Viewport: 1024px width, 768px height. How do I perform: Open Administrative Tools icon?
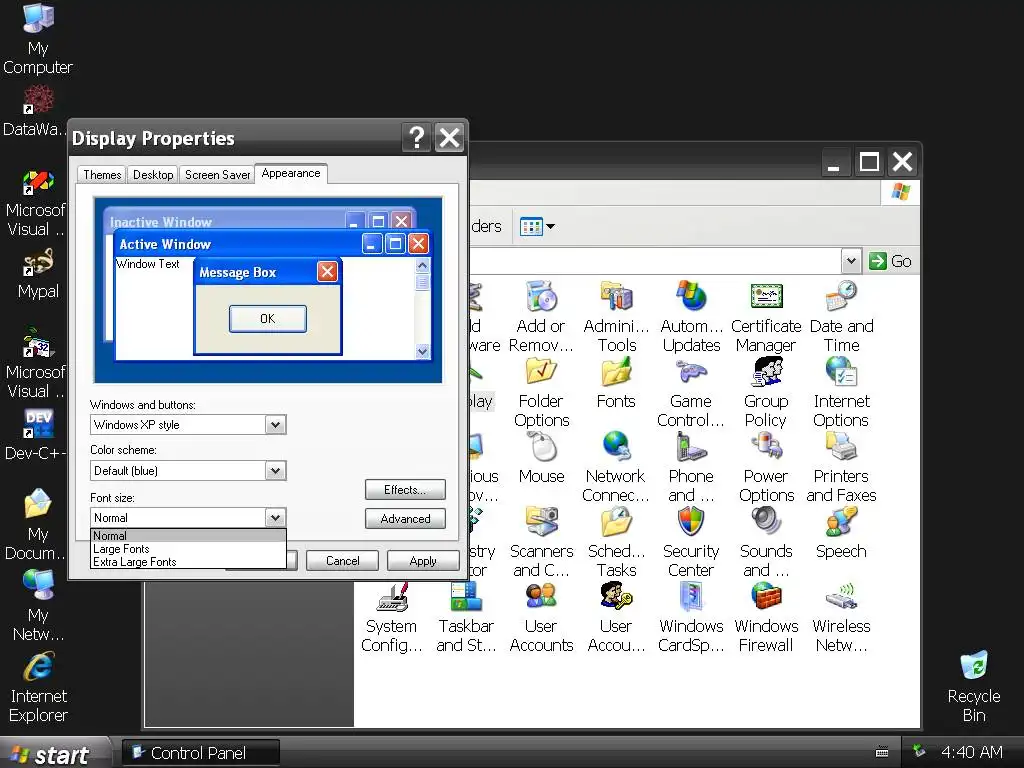[x=616, y=317]
